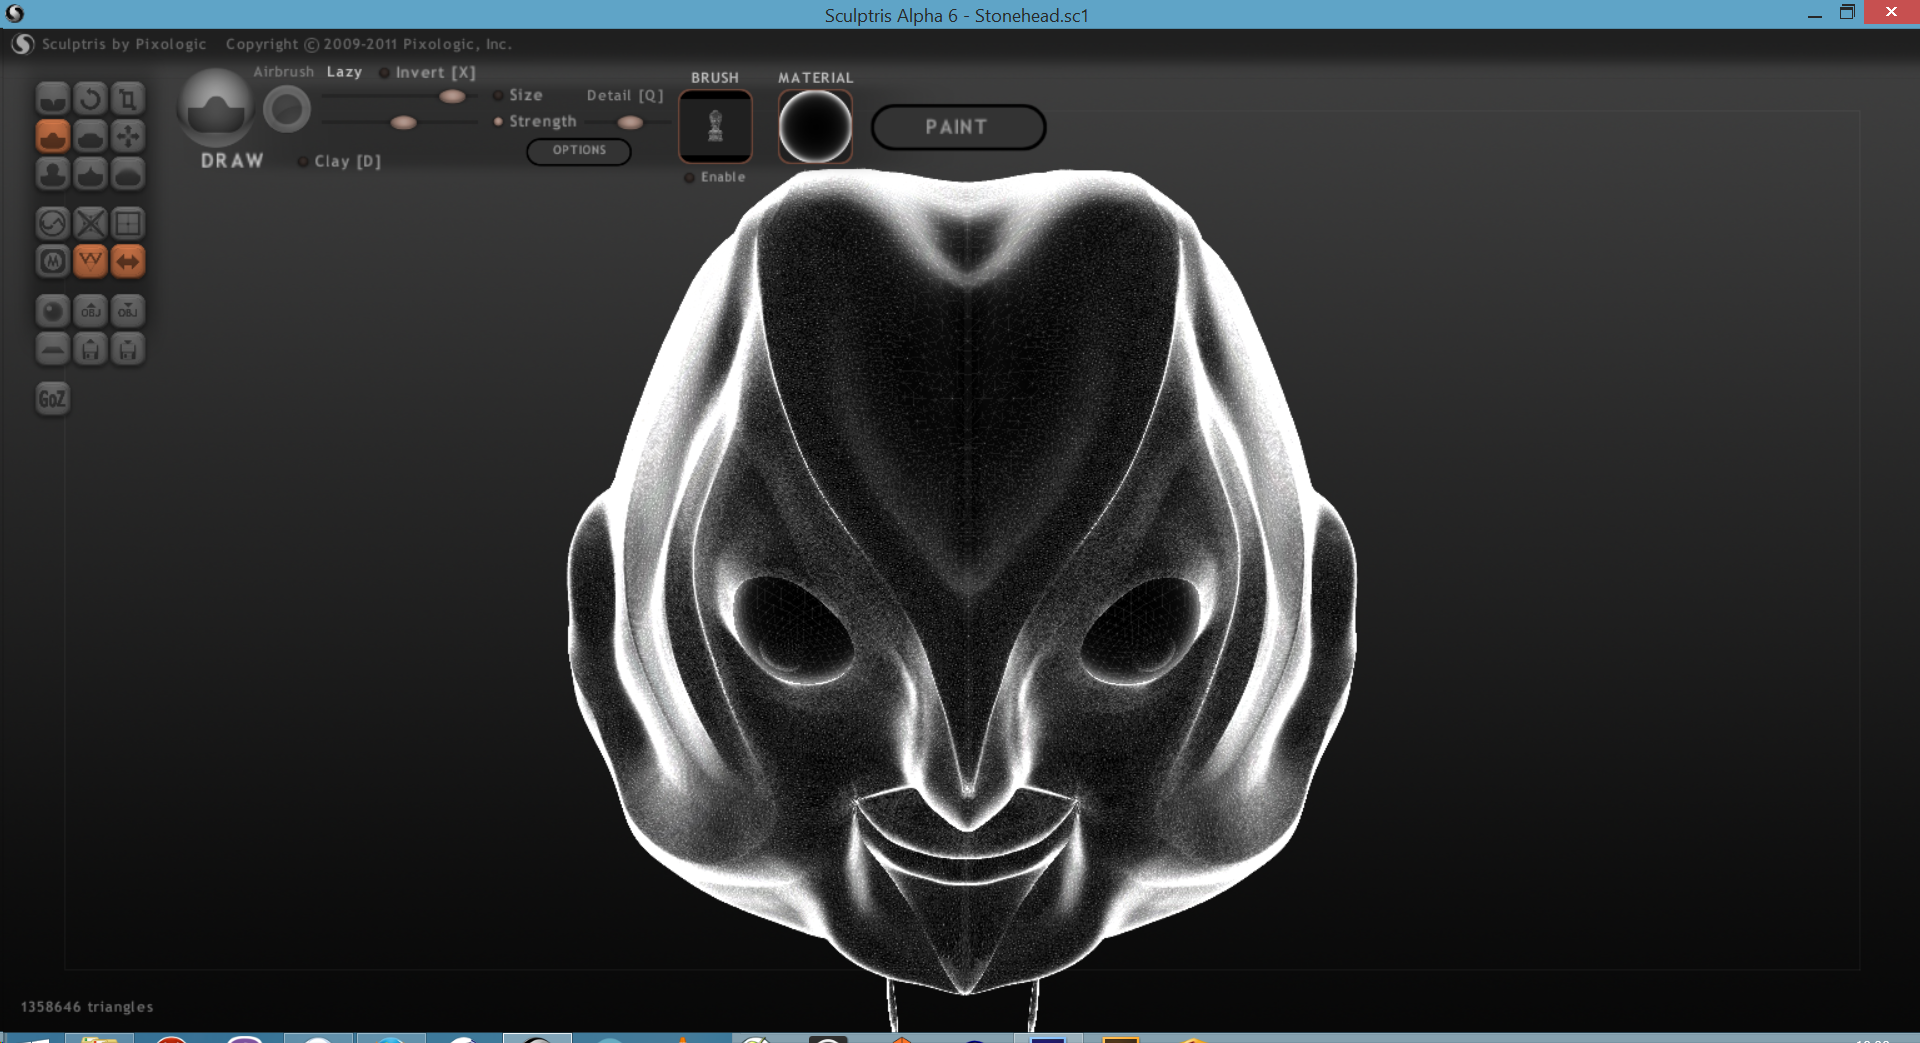Click the OPTIONS button
The height and width of the screenshot is (1043, 1920).
click(579, 151)
